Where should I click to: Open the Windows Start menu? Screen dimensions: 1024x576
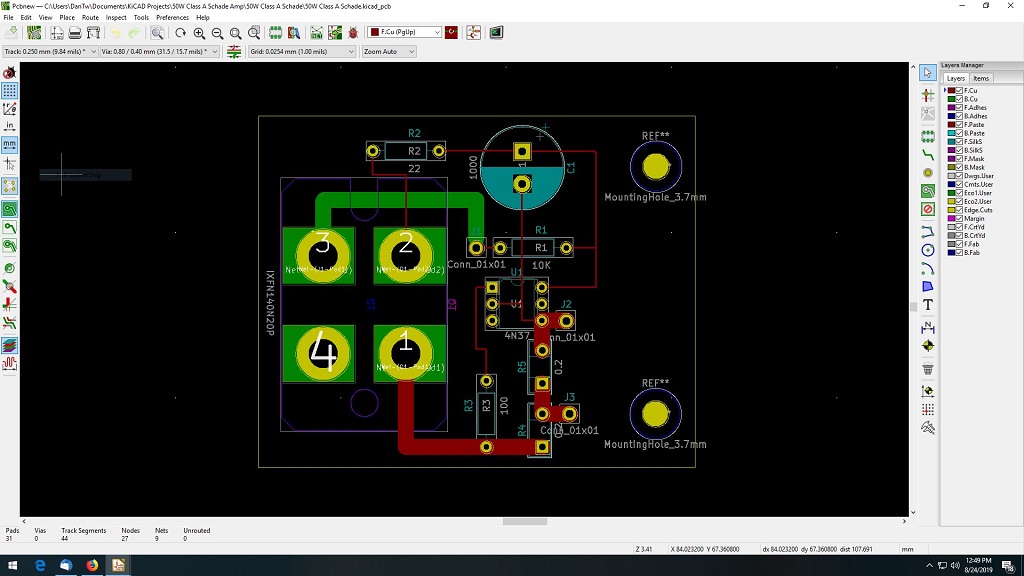tap(12, 566)
